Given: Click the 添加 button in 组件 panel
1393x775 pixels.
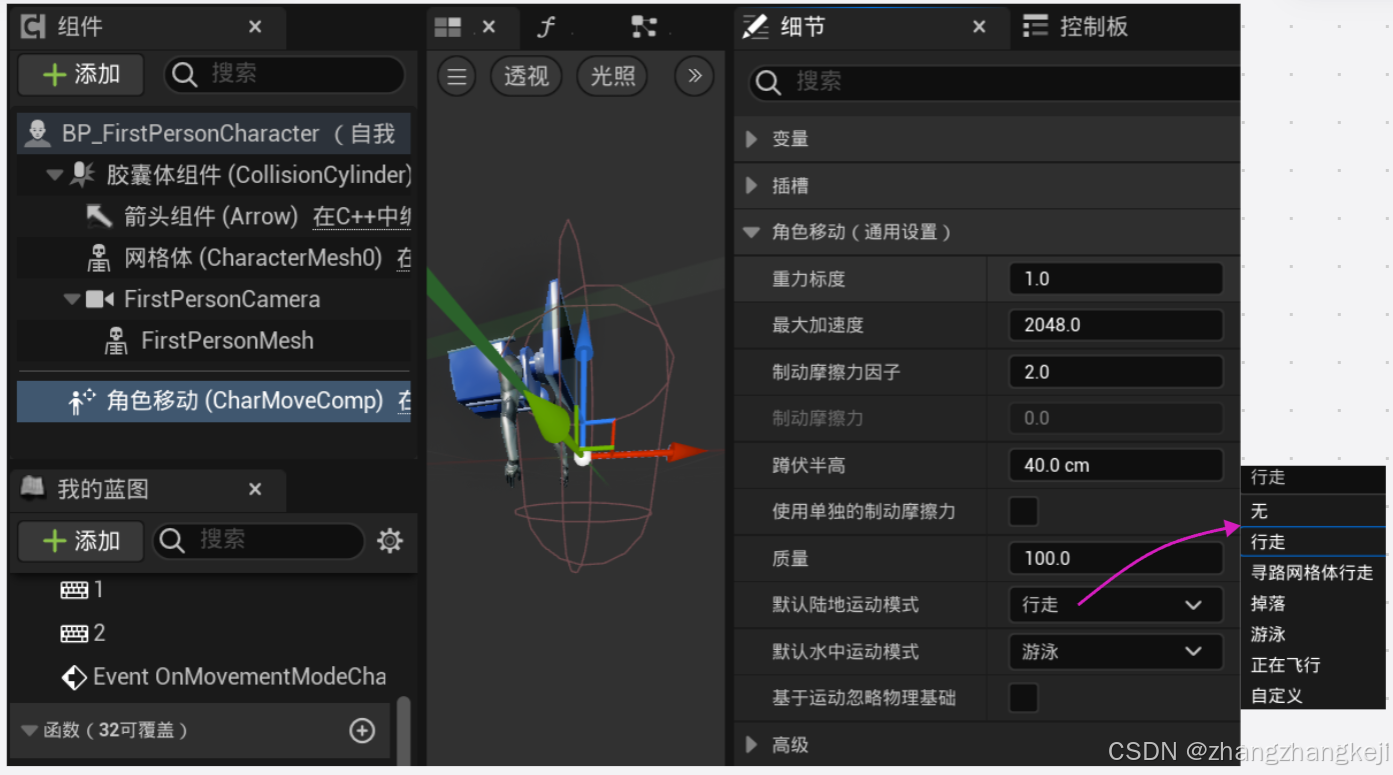Looking at the screenshot, I should coord(80,74).
